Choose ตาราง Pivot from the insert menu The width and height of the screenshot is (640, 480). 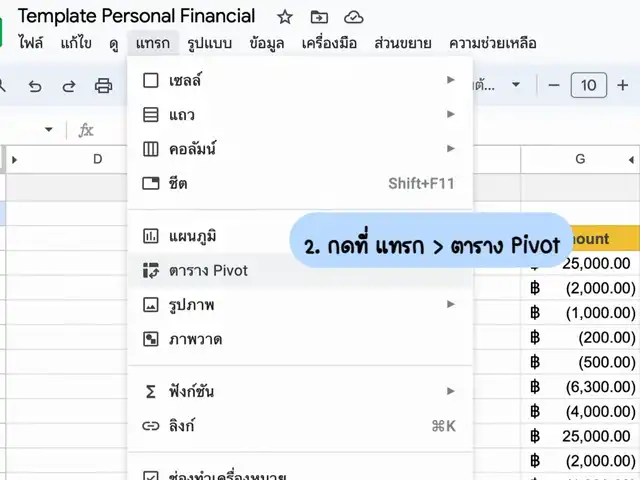pyautogui.click(x=208, y=270)
